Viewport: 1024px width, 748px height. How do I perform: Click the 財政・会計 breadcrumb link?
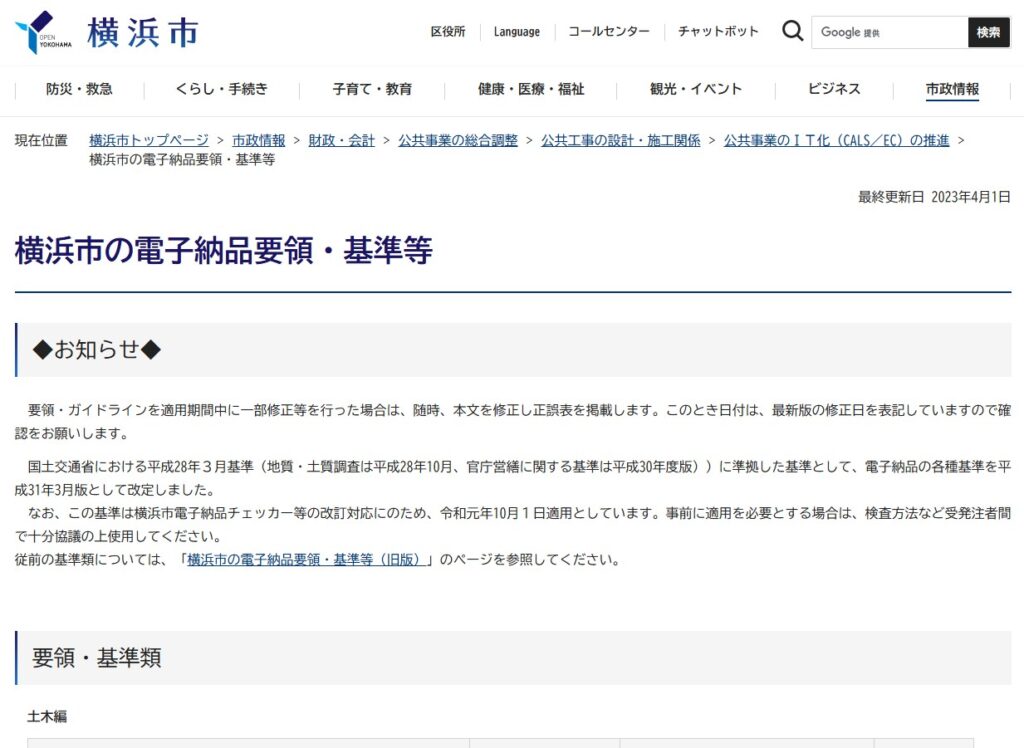pos(341,141)
